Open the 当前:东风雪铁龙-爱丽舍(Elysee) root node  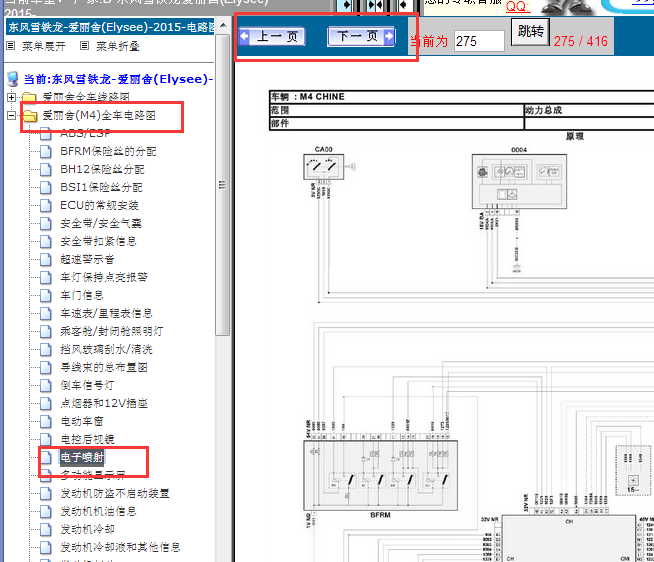point(118,79)
